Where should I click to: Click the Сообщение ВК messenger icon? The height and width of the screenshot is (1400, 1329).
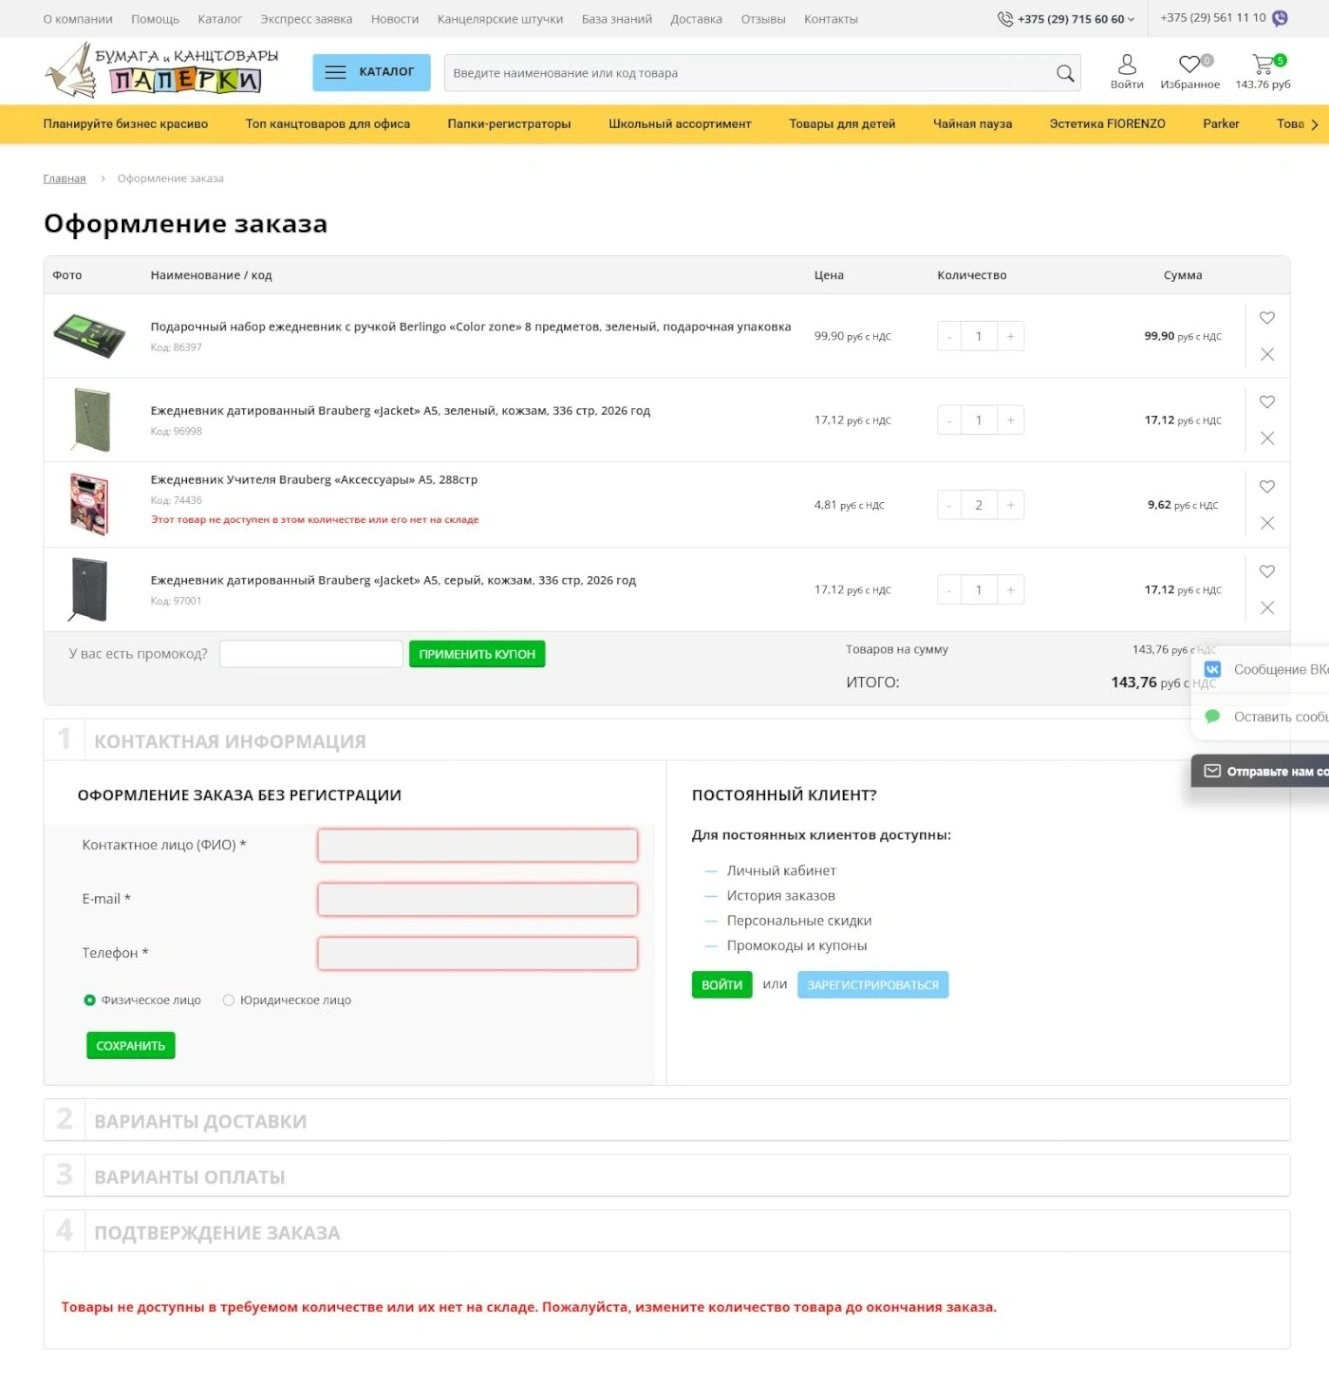[1213, 669]
